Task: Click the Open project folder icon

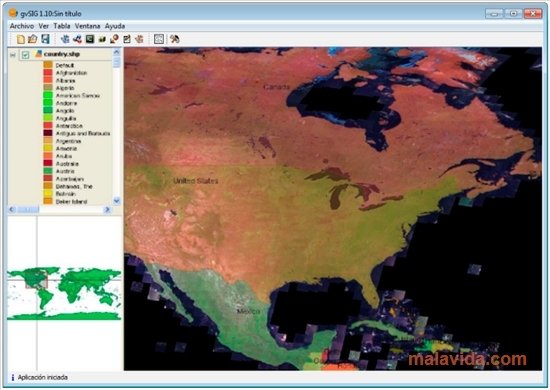Action: click(33, 39)
